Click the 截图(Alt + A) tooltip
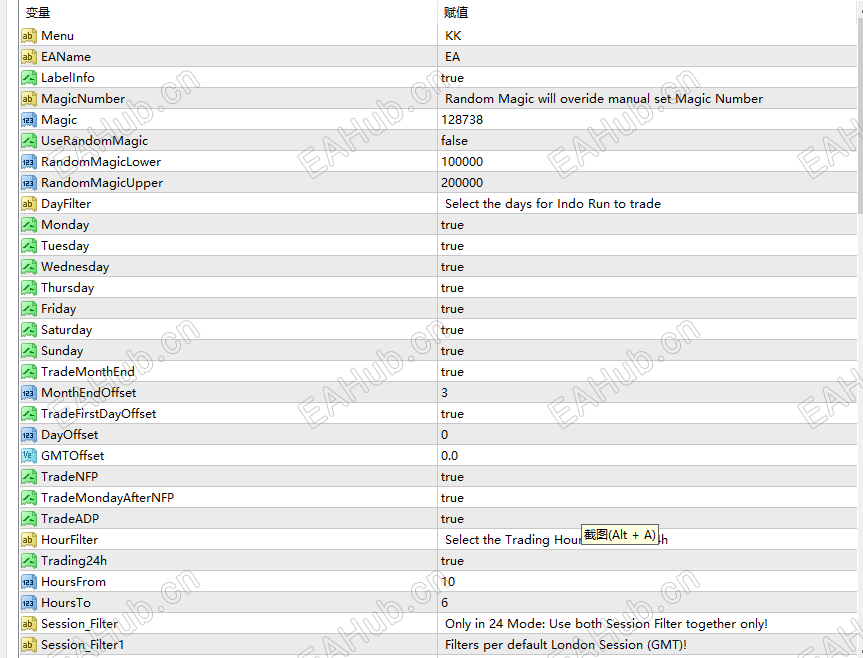863x658 pixels. coord(620,535)
